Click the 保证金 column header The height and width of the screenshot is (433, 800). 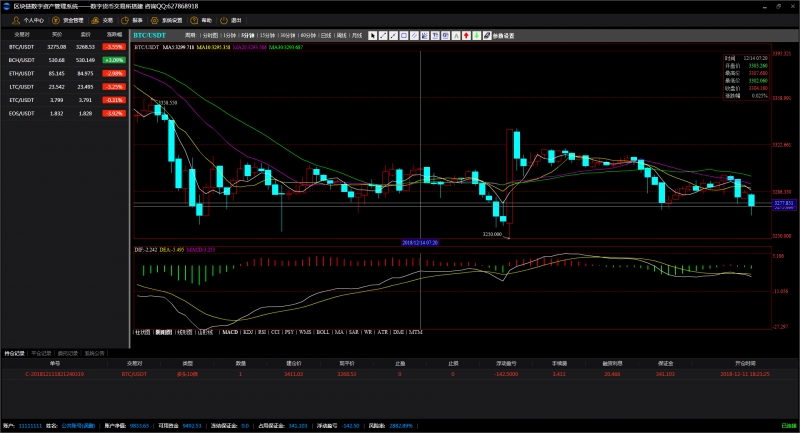(665, 364)
